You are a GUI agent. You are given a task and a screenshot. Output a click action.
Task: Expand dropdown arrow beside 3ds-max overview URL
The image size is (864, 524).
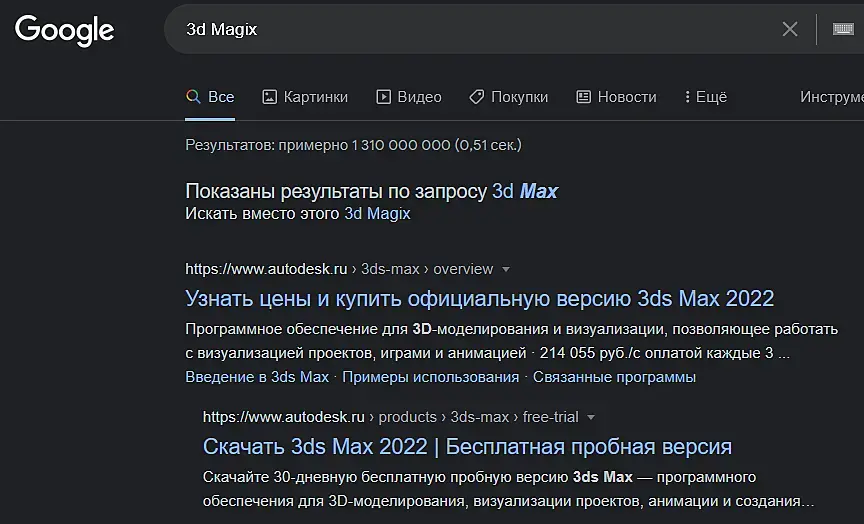click(506, 269)
